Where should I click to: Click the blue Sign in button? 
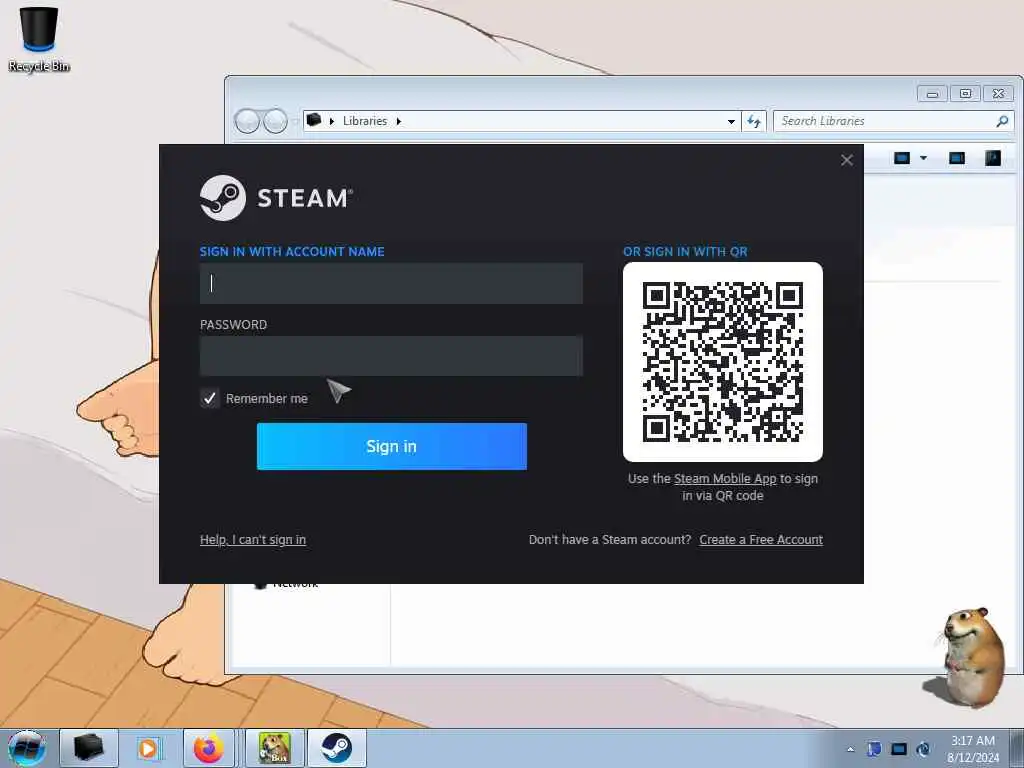(x=392, y=446)
